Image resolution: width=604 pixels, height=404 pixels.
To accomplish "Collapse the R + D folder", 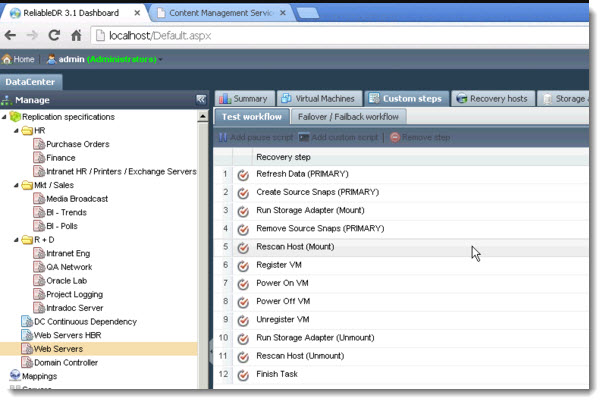I will pyautogui.click(x=16, y=240).
